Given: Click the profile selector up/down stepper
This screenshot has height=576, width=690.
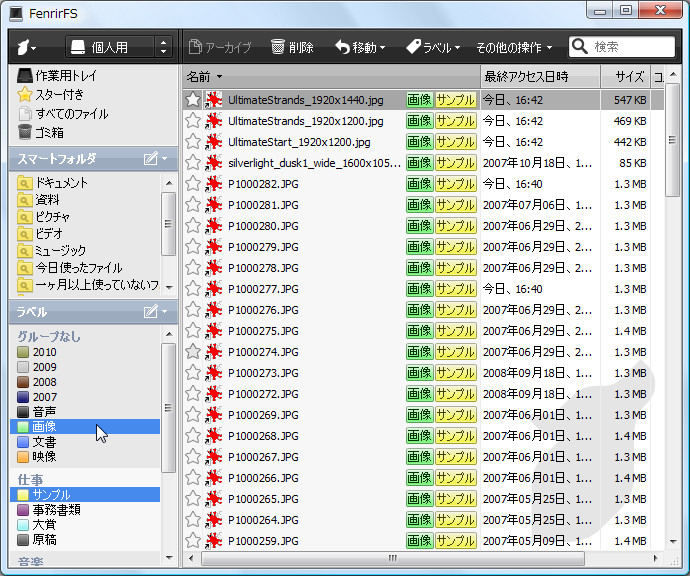Looking at the screenshot, I should (164, 47).
